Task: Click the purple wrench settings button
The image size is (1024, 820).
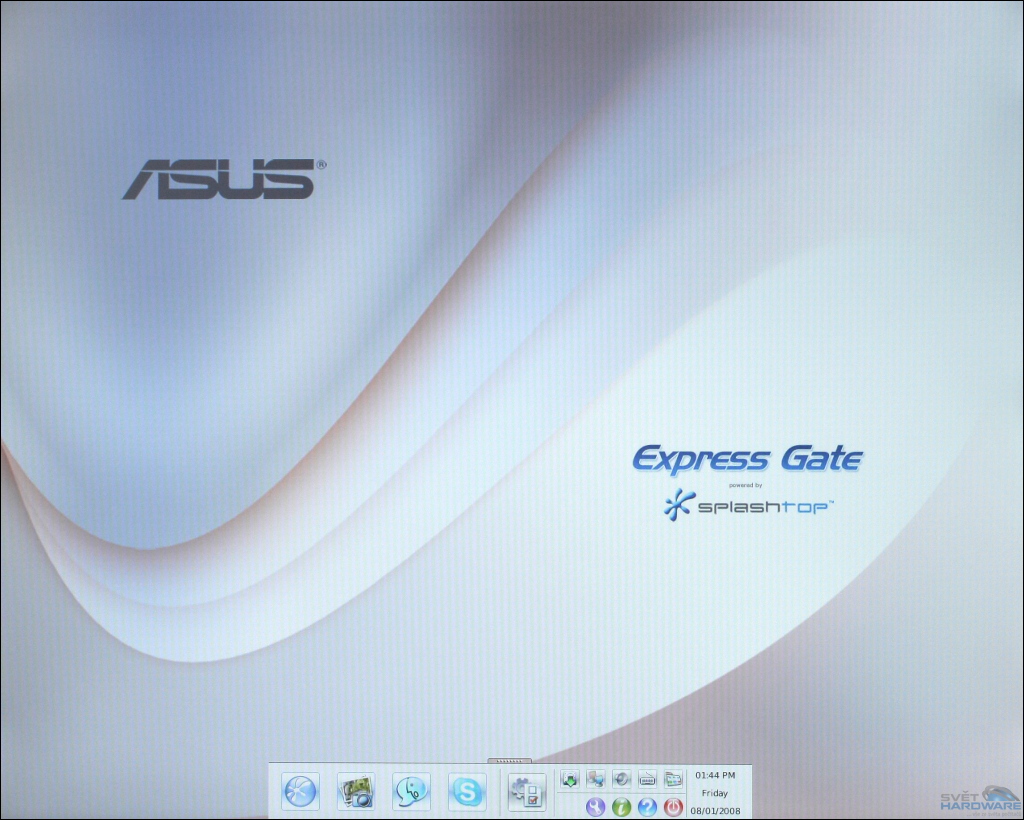Action: (596, 806)
